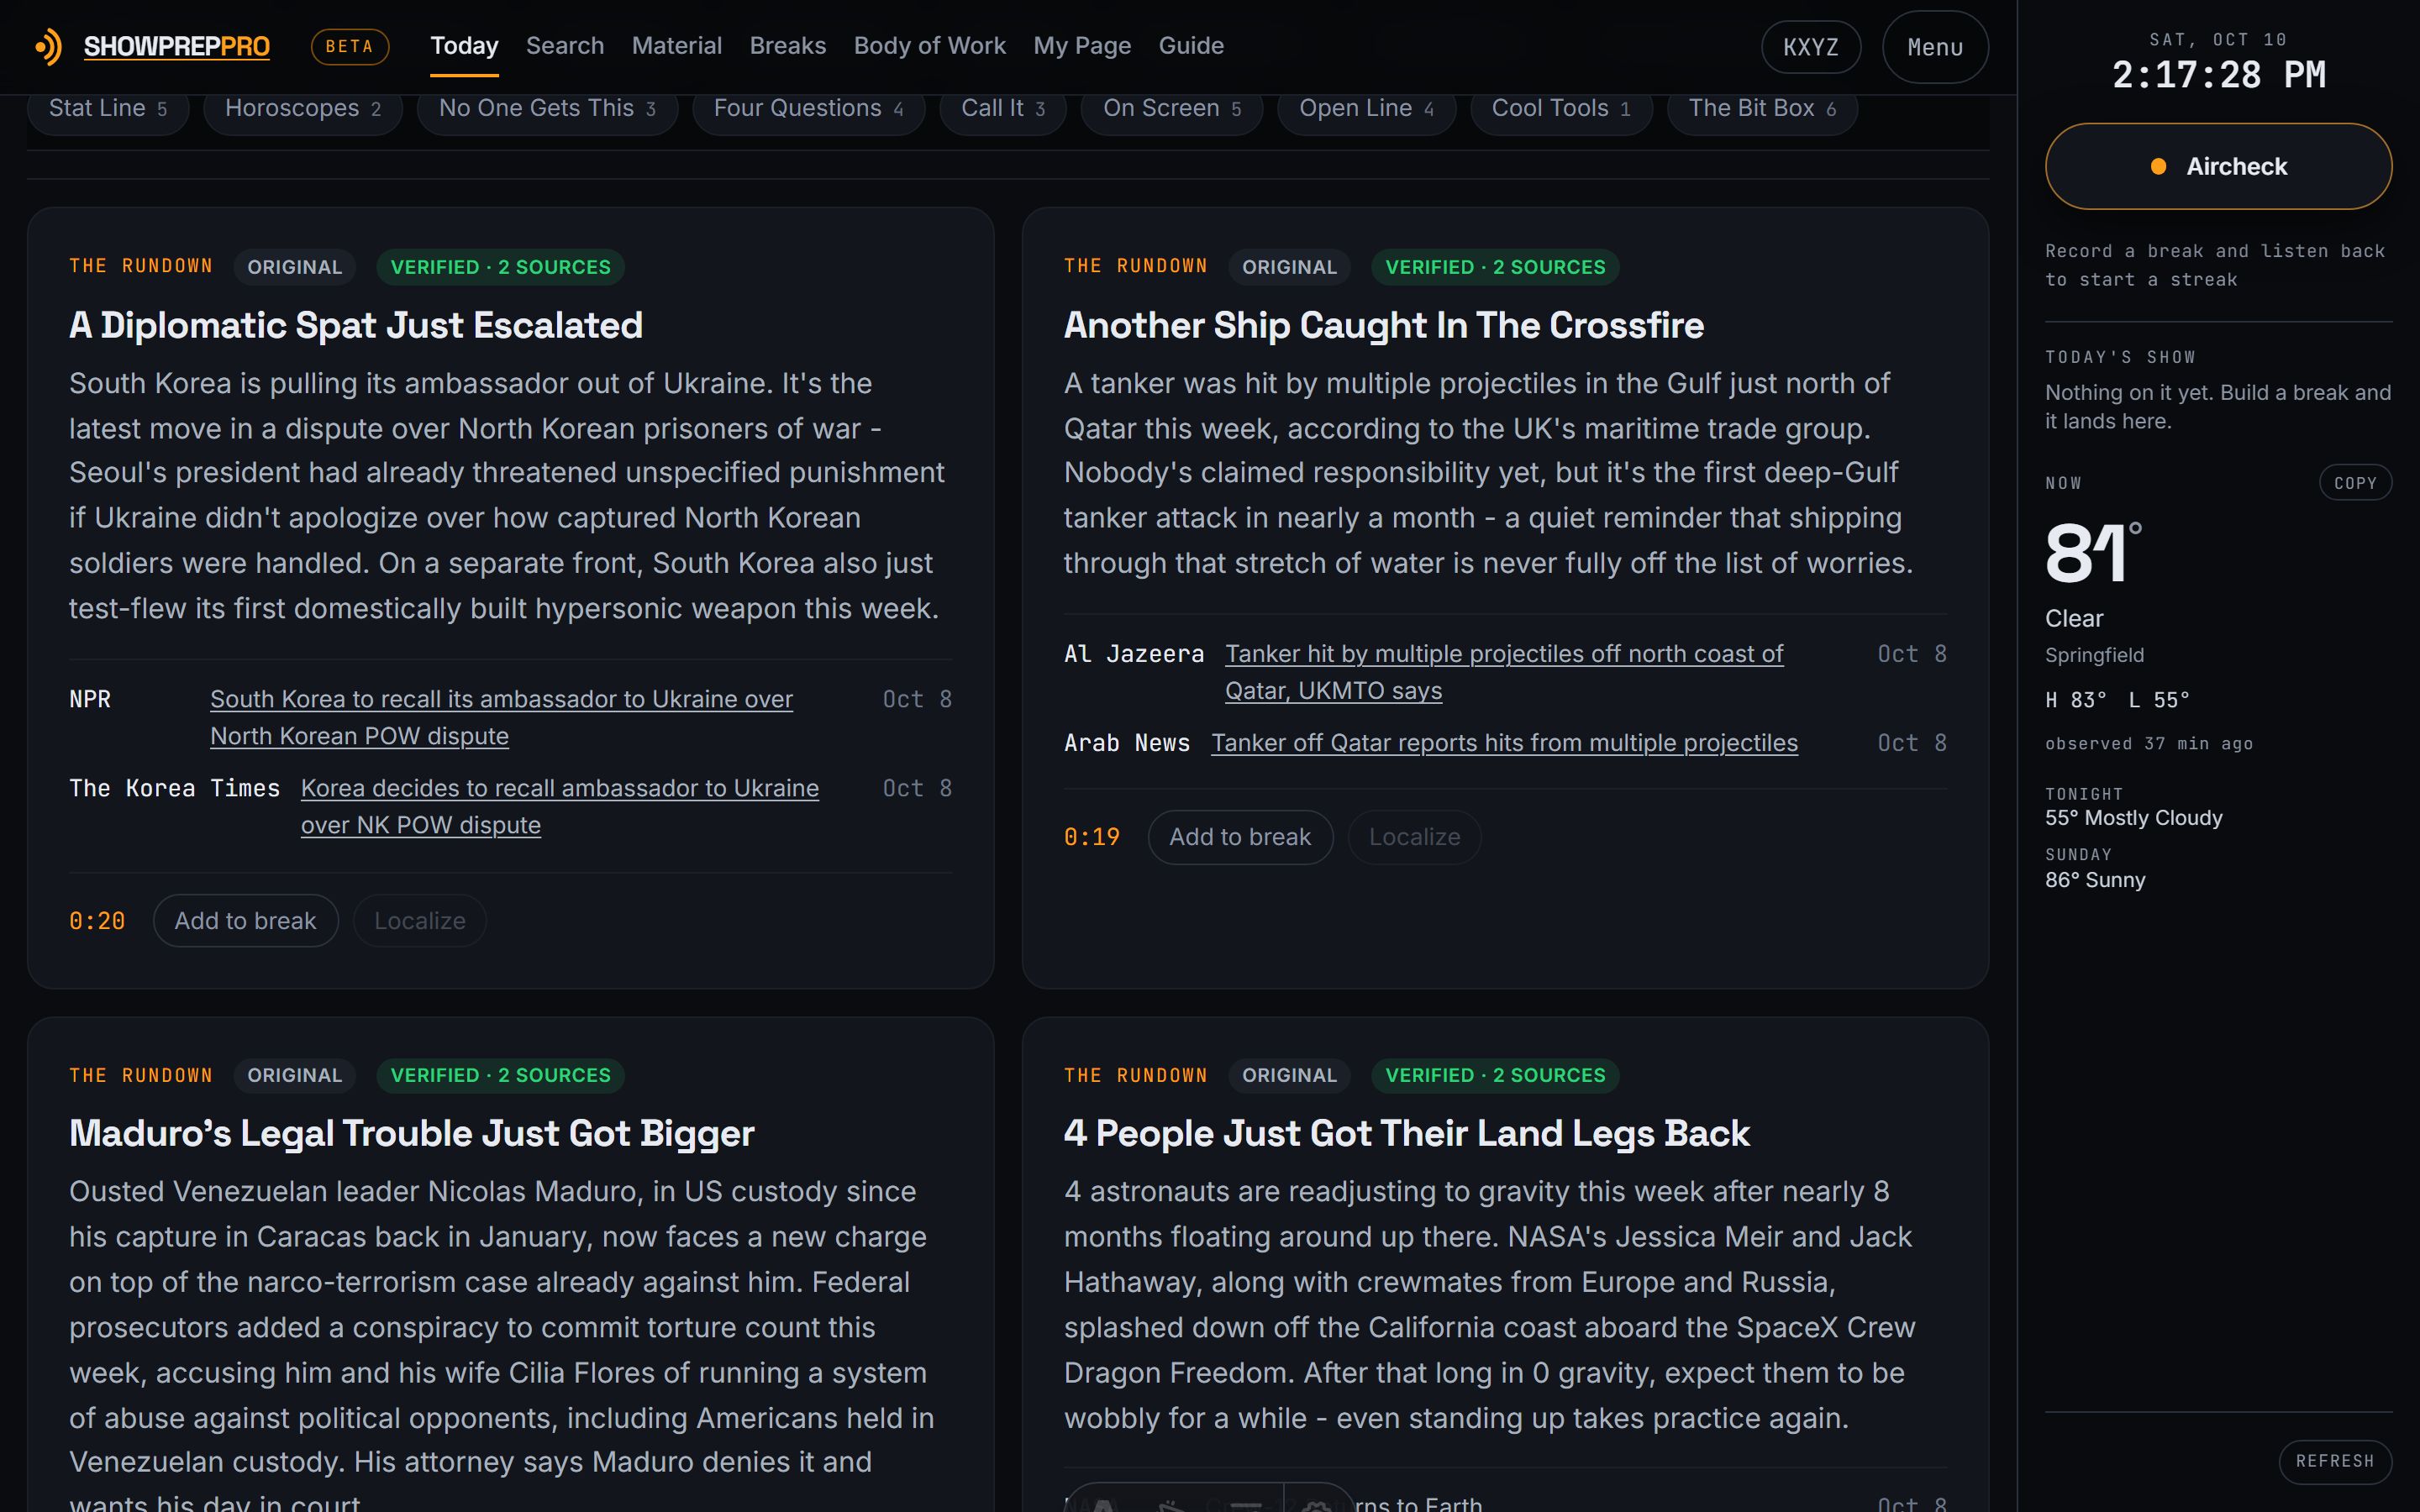Image resolution: width=2420 pixels, height=1512 pixels.
Task: Copy the current weather with COPY
Action: [2355, 483]
